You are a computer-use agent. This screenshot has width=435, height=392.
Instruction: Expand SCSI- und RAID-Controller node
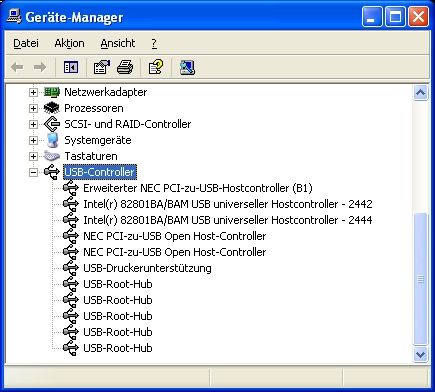tap(33, 124)
